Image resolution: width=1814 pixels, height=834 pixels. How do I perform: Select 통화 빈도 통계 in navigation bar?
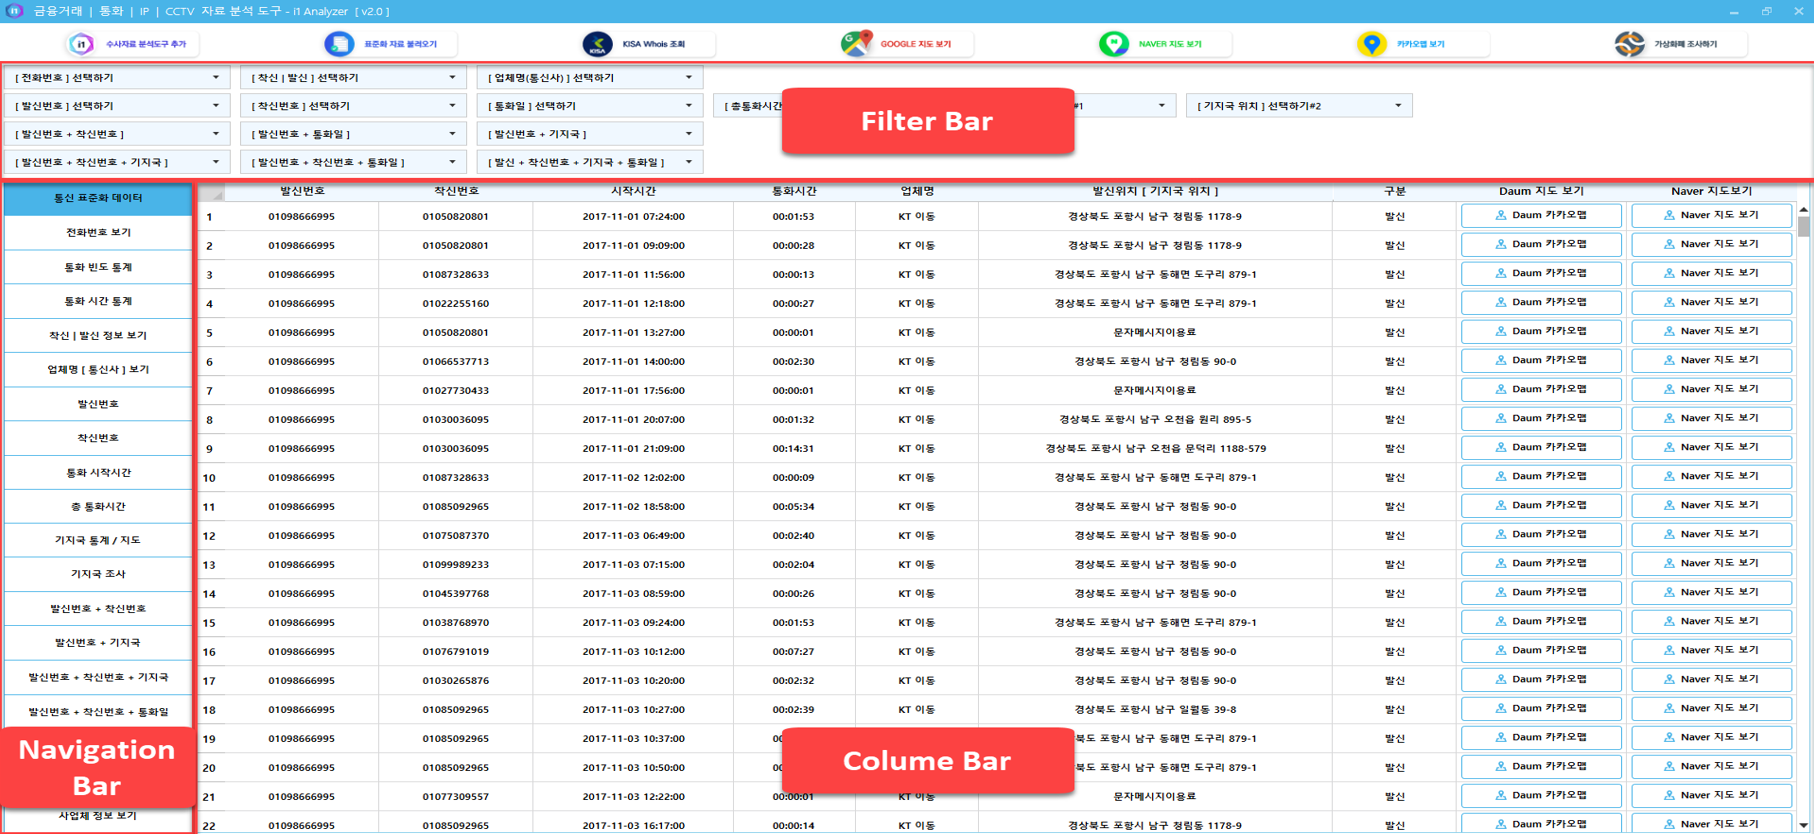click(x=98, y=267)
